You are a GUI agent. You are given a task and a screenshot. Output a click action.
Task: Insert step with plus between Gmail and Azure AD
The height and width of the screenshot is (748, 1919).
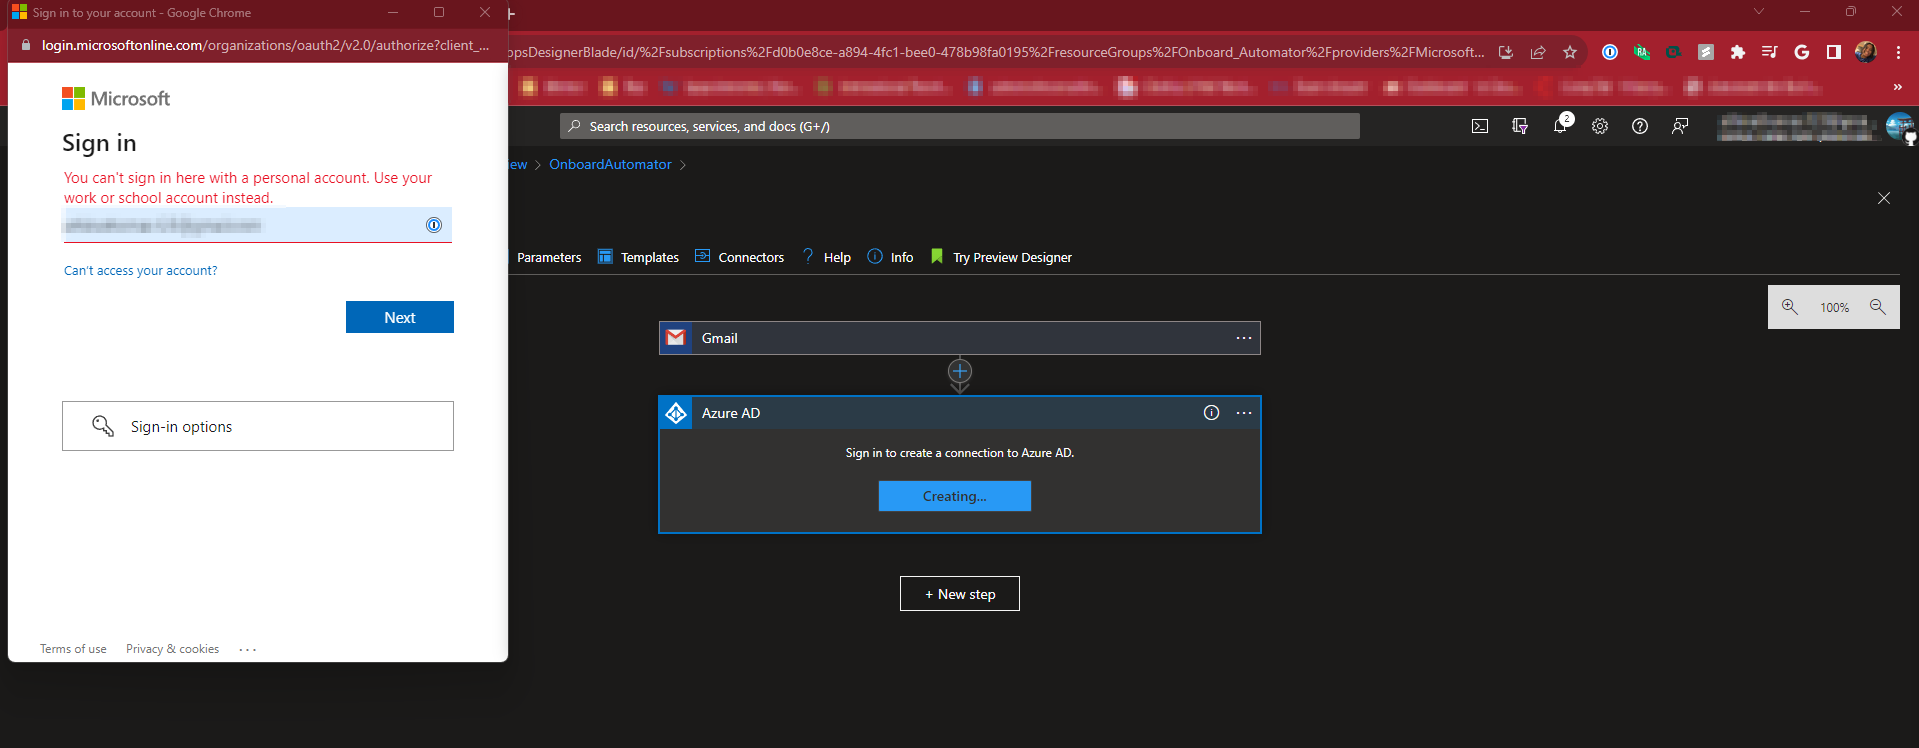click(960, 372)
